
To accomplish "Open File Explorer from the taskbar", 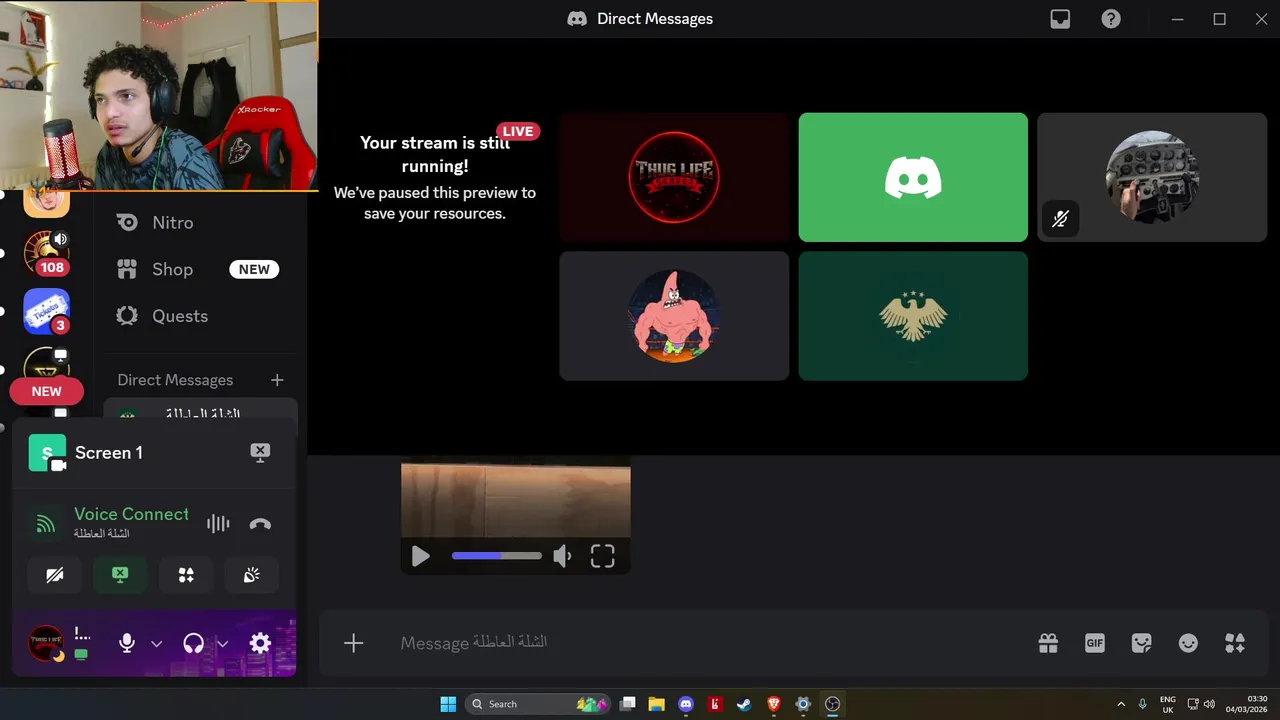I will pos(656,704).
